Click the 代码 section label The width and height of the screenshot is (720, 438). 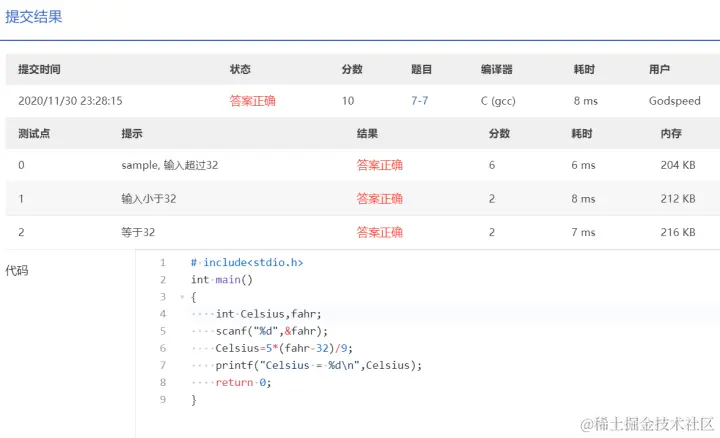click(x=17, y=270)
